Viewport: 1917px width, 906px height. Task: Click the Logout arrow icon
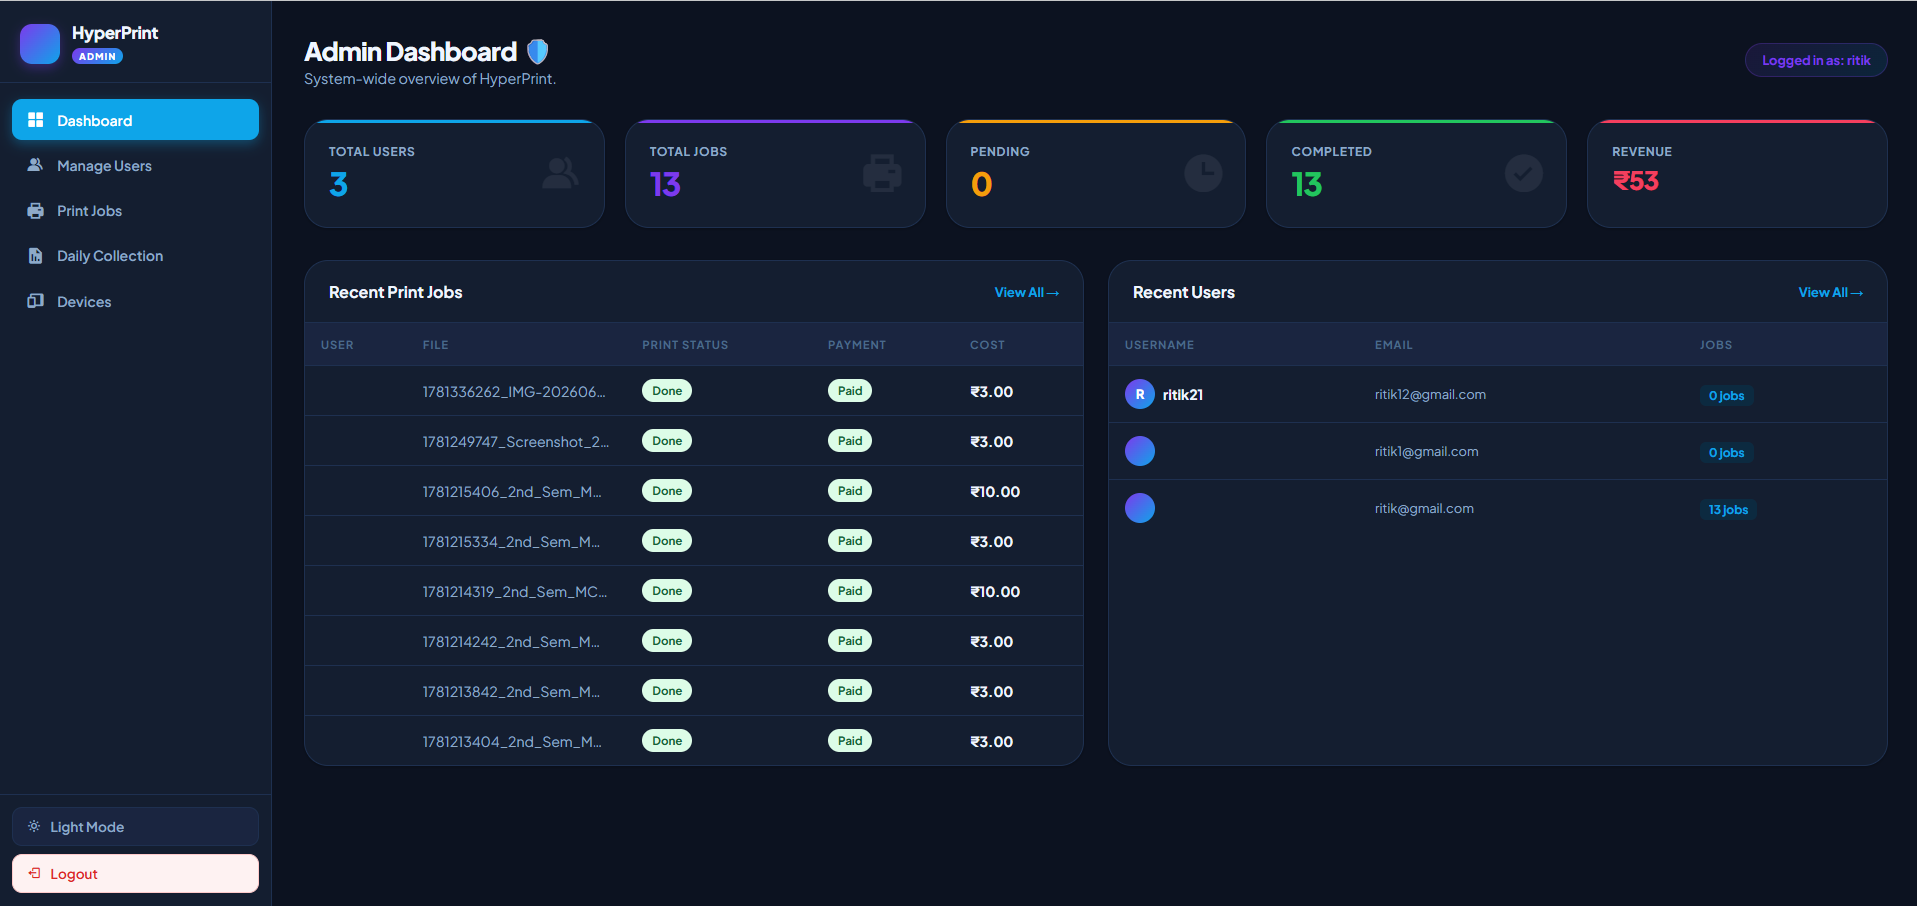tap(34, 873)
